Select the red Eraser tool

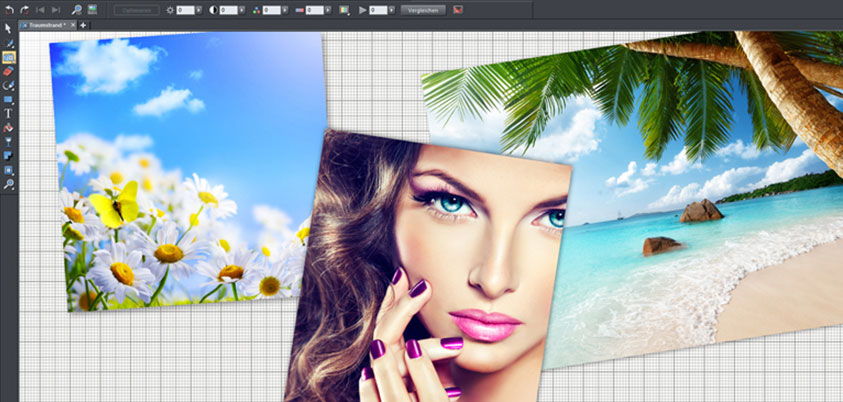[9, 71]
